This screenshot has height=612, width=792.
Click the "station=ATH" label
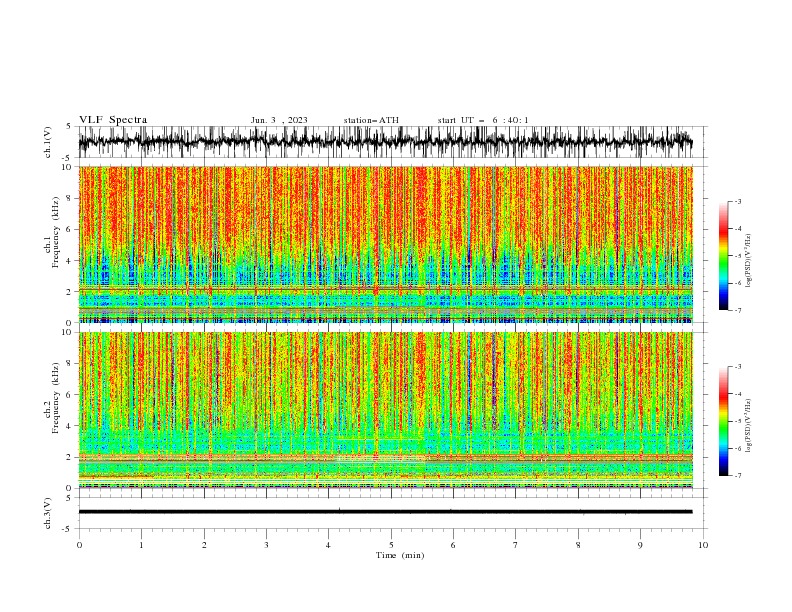coord(371,120)
